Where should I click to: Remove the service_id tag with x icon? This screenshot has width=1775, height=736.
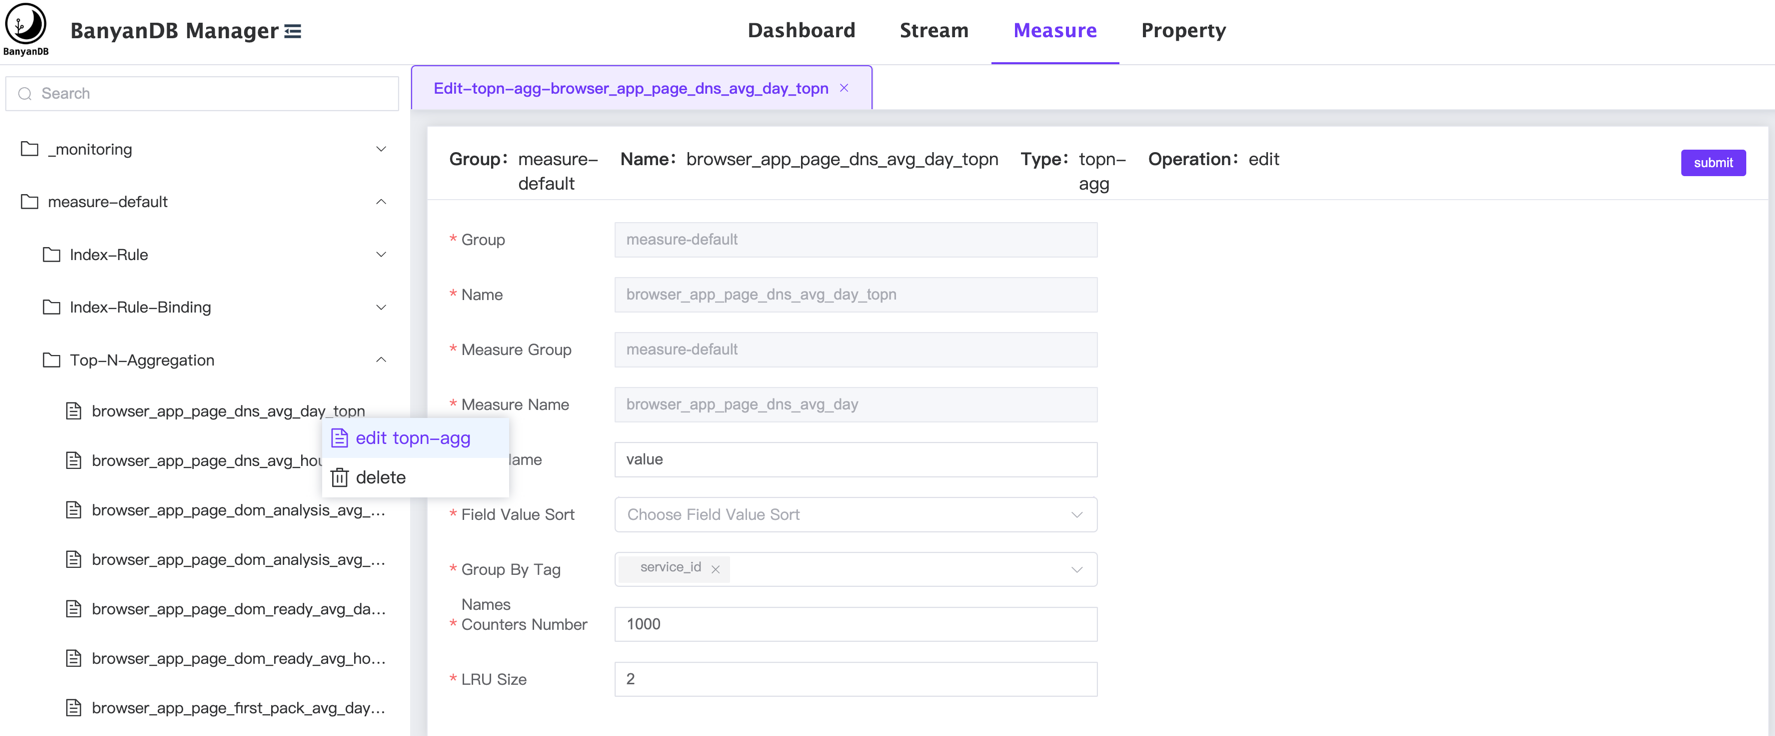(716, 569)
